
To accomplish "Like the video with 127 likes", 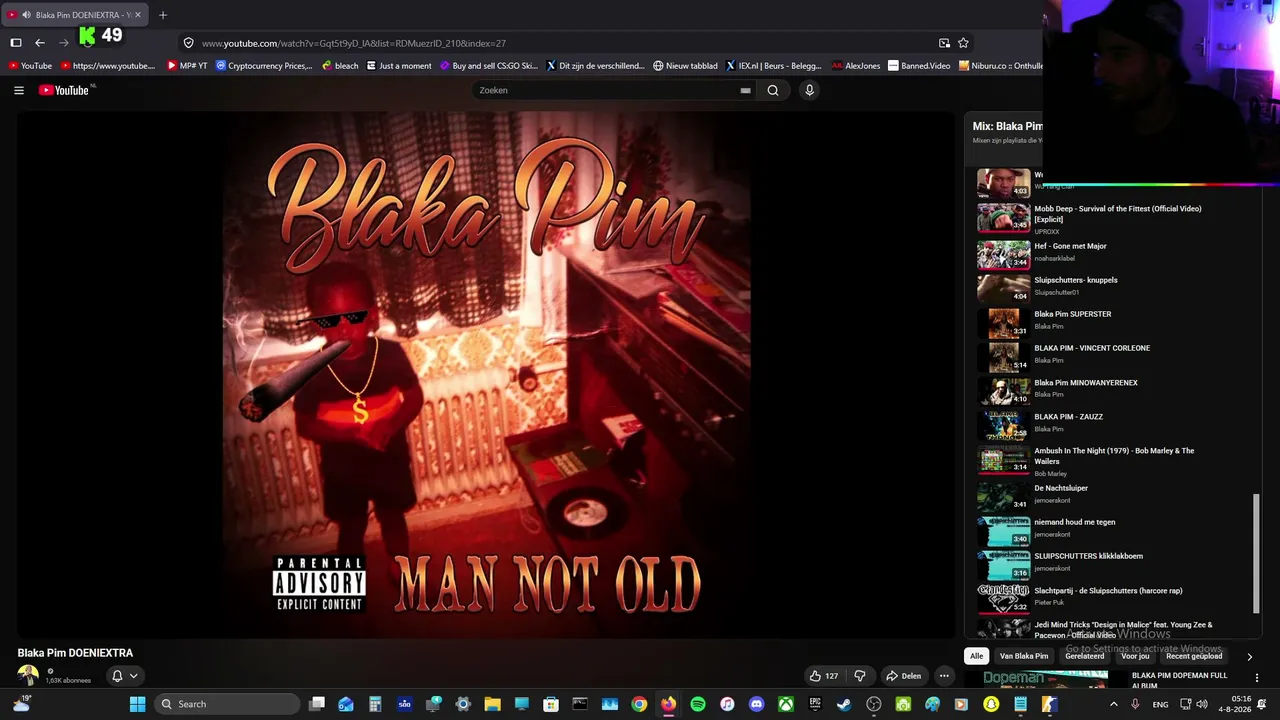I will pyautogui.click(x=824, y=676).
